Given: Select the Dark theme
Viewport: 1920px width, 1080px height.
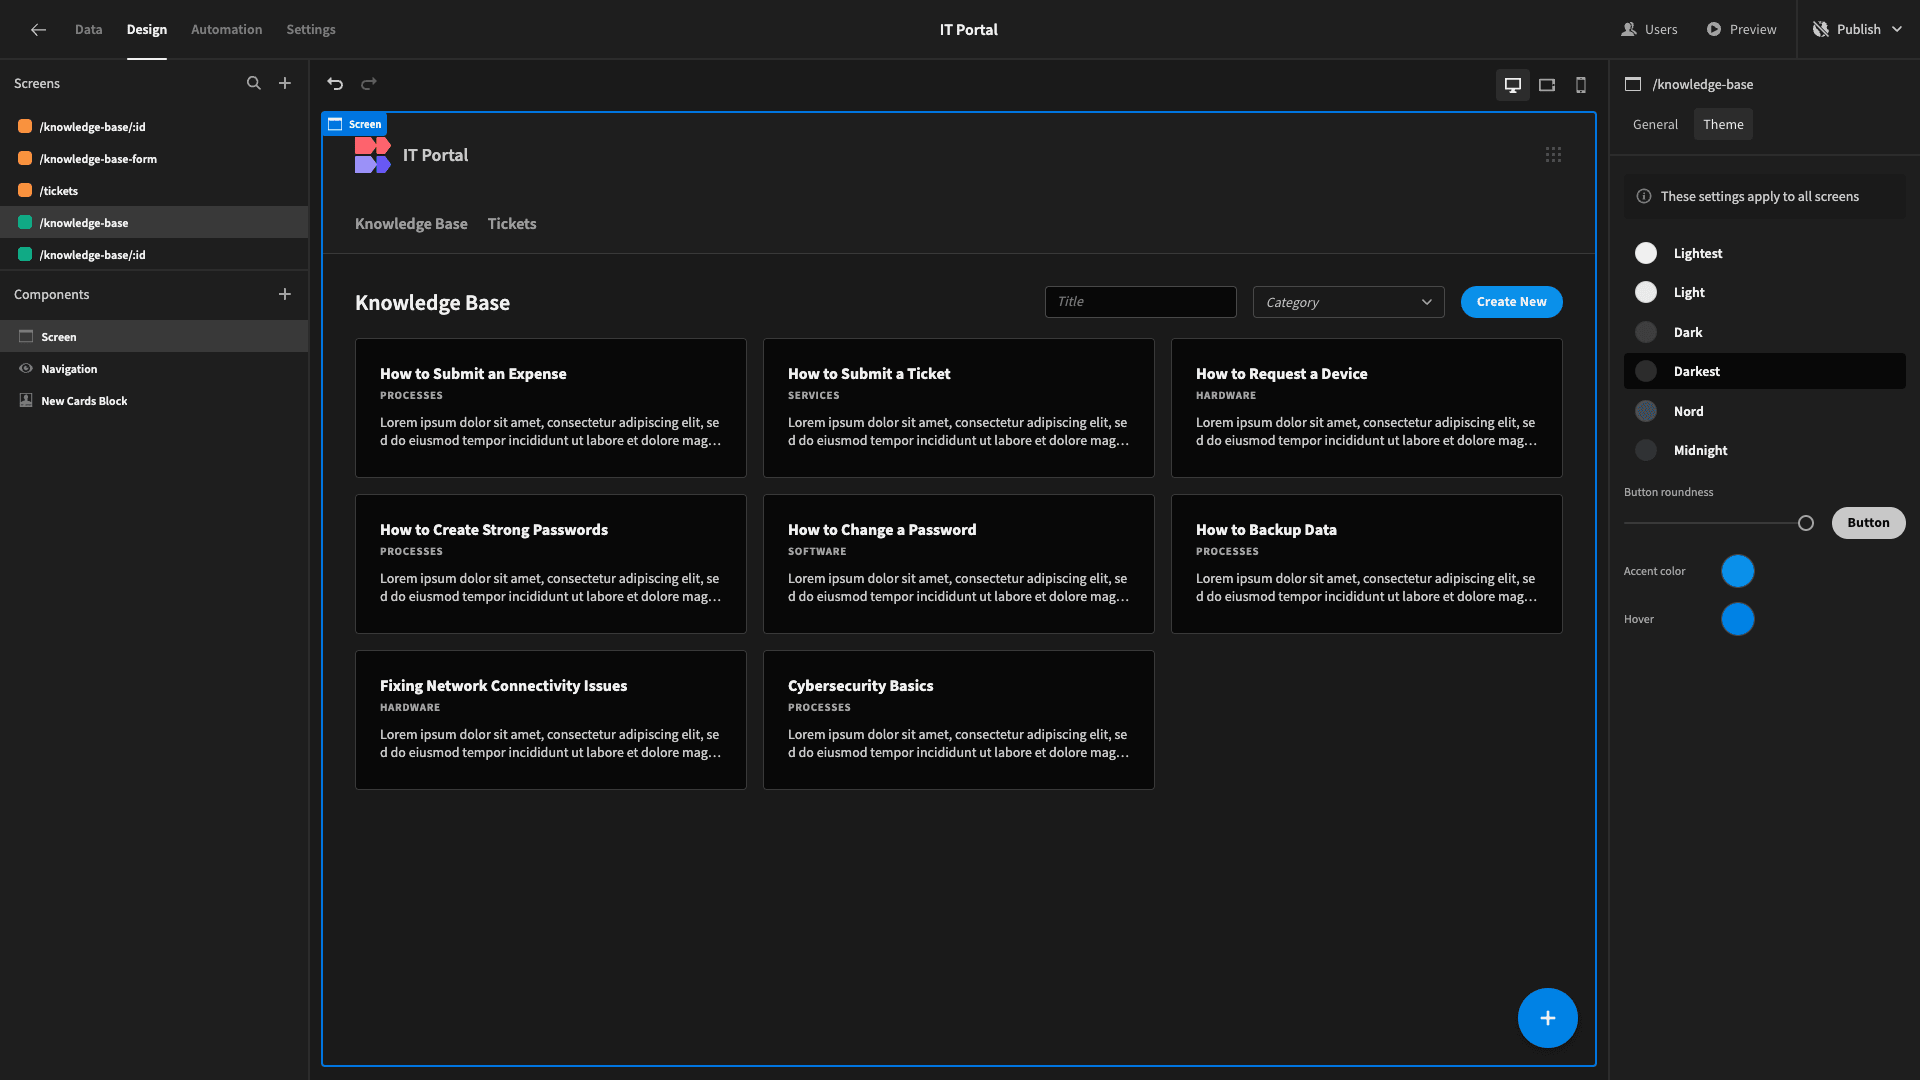Looking at the screenshot, I should (x=1764, y=333).
